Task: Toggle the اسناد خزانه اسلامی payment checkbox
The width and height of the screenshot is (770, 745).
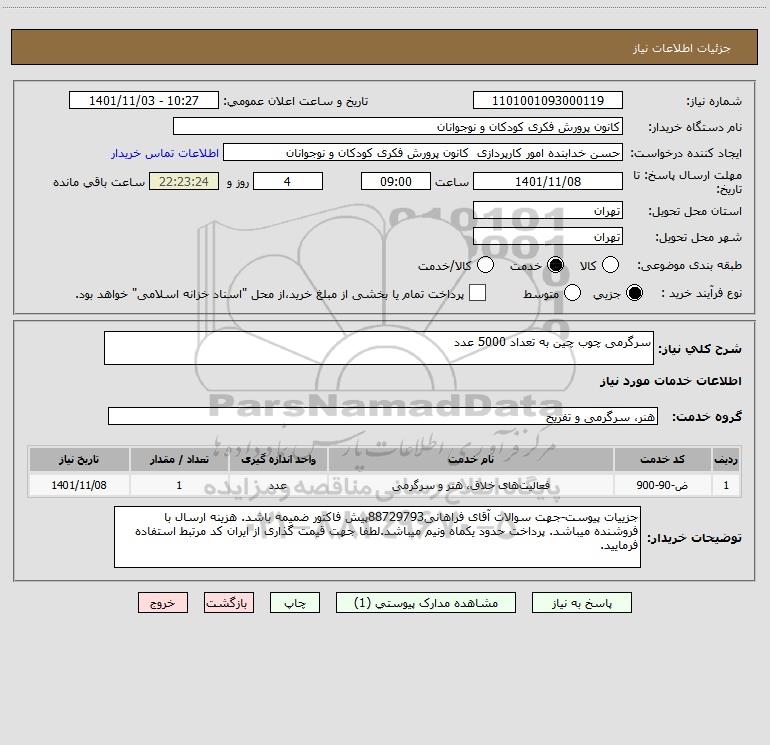Action: (477, 293)
